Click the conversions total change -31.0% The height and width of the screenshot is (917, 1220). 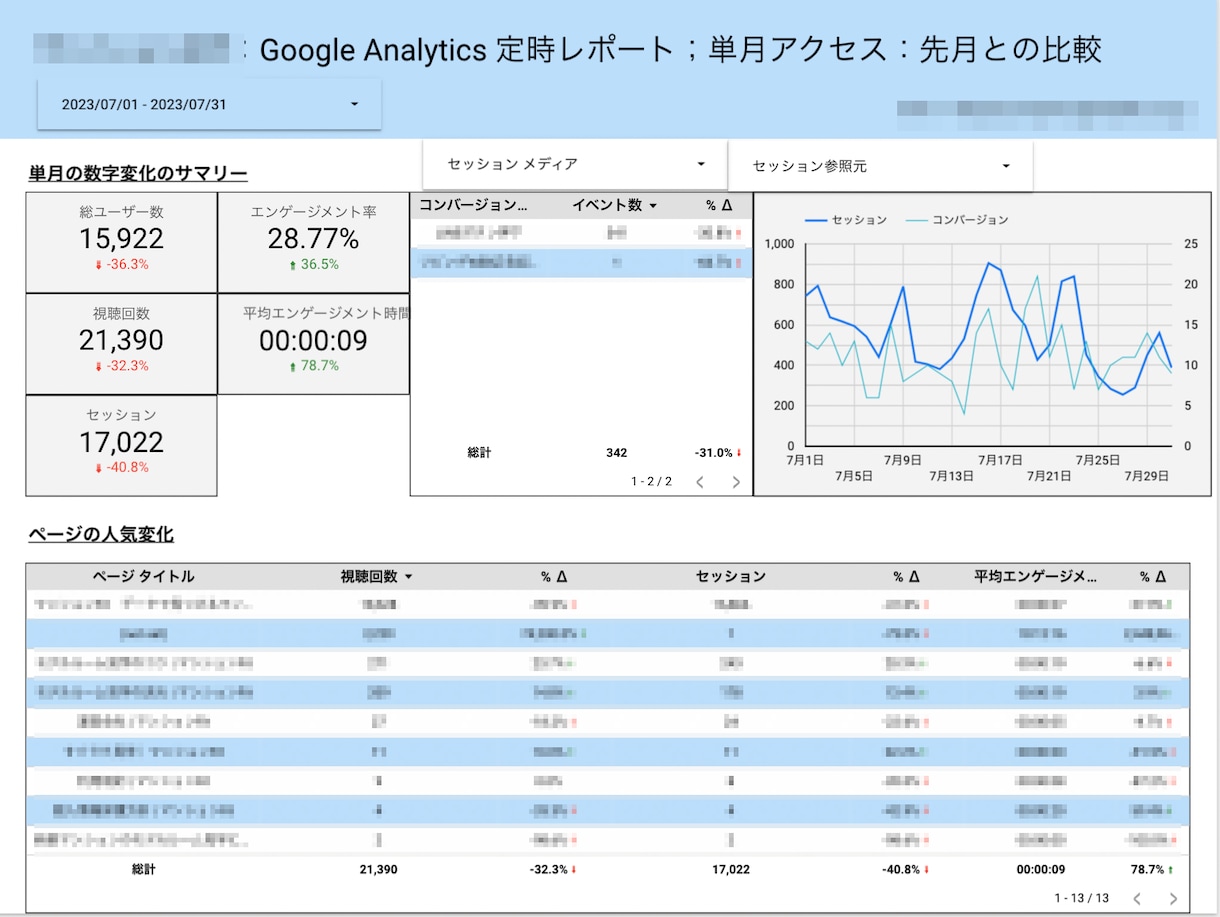718,453
